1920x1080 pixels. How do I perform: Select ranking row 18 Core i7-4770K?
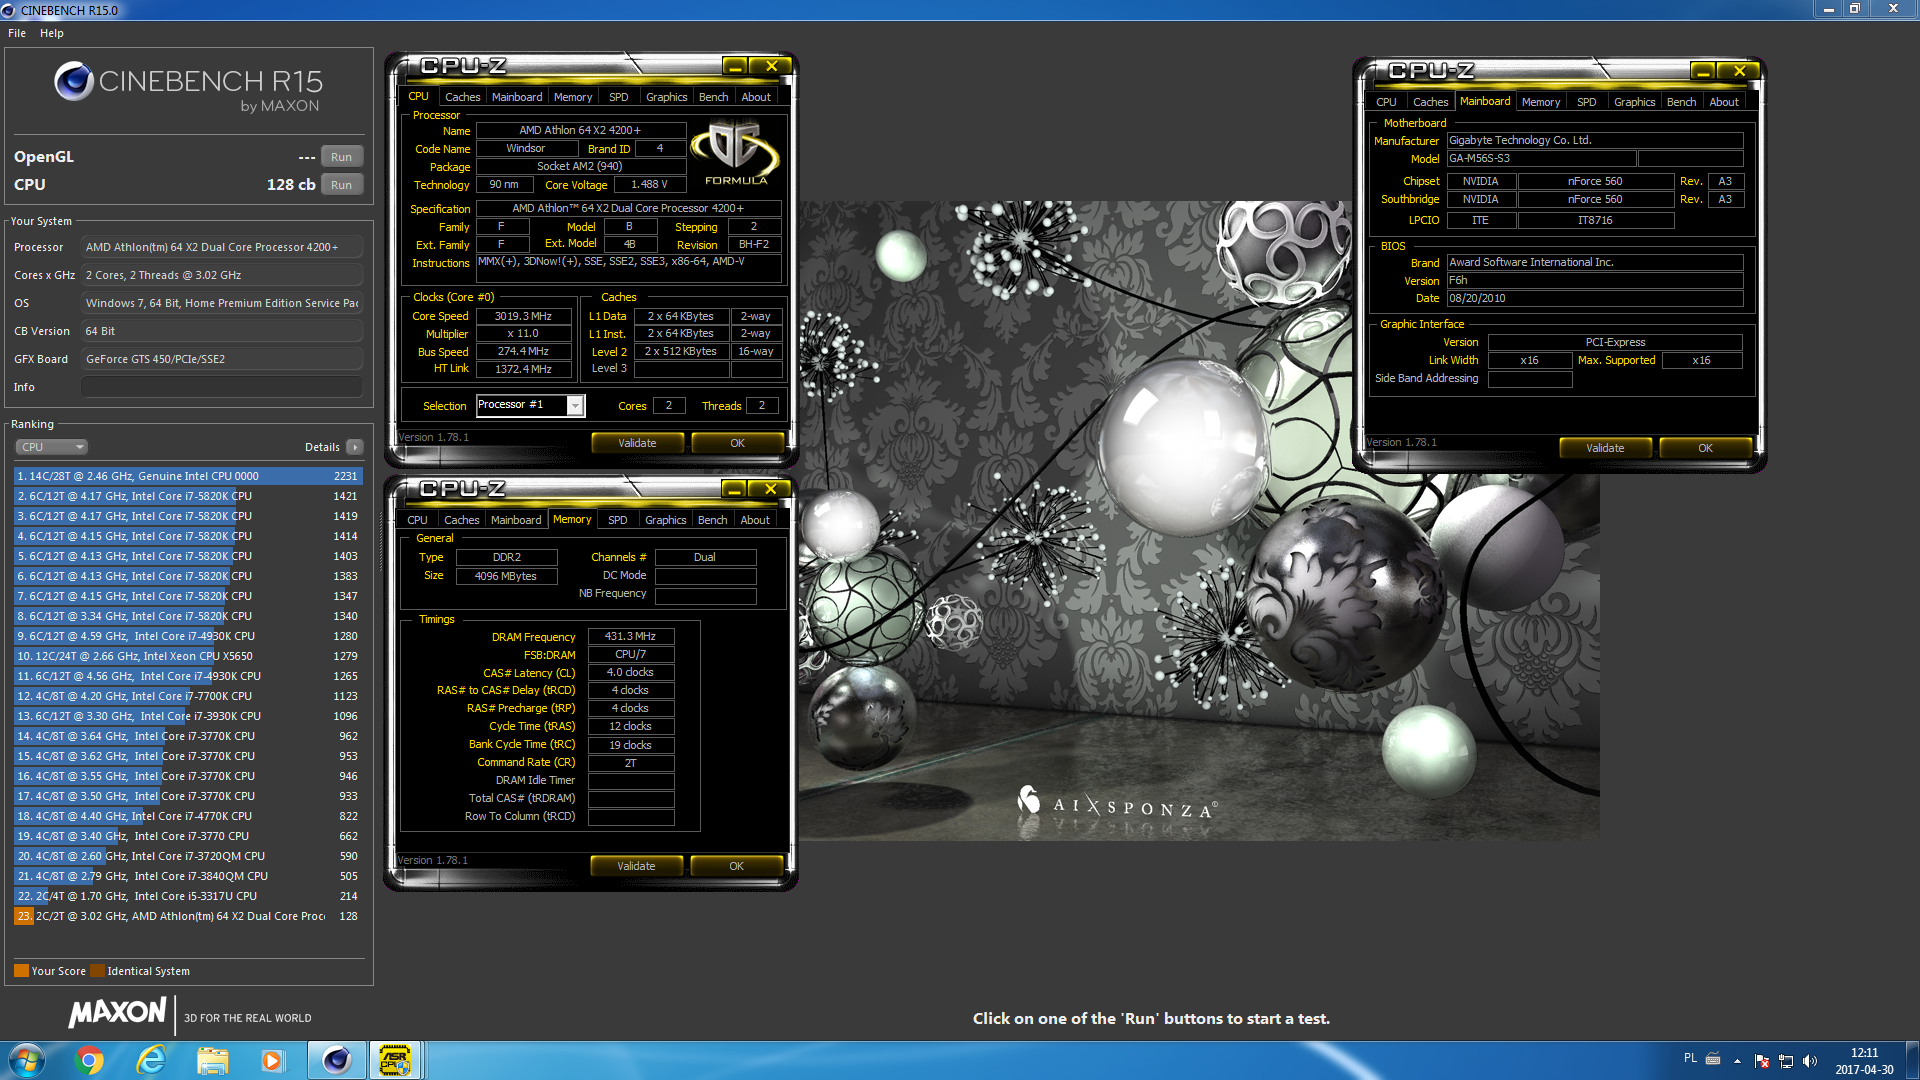[188, 816]
